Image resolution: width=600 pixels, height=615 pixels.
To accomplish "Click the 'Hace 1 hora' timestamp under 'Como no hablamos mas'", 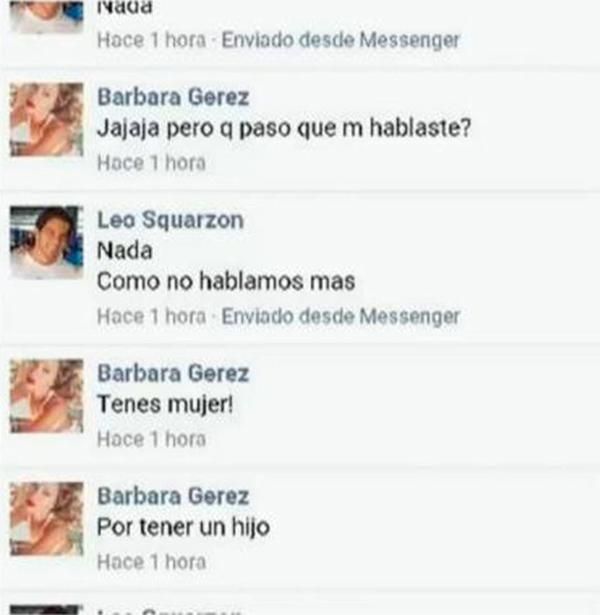I will tap(151, 317).
